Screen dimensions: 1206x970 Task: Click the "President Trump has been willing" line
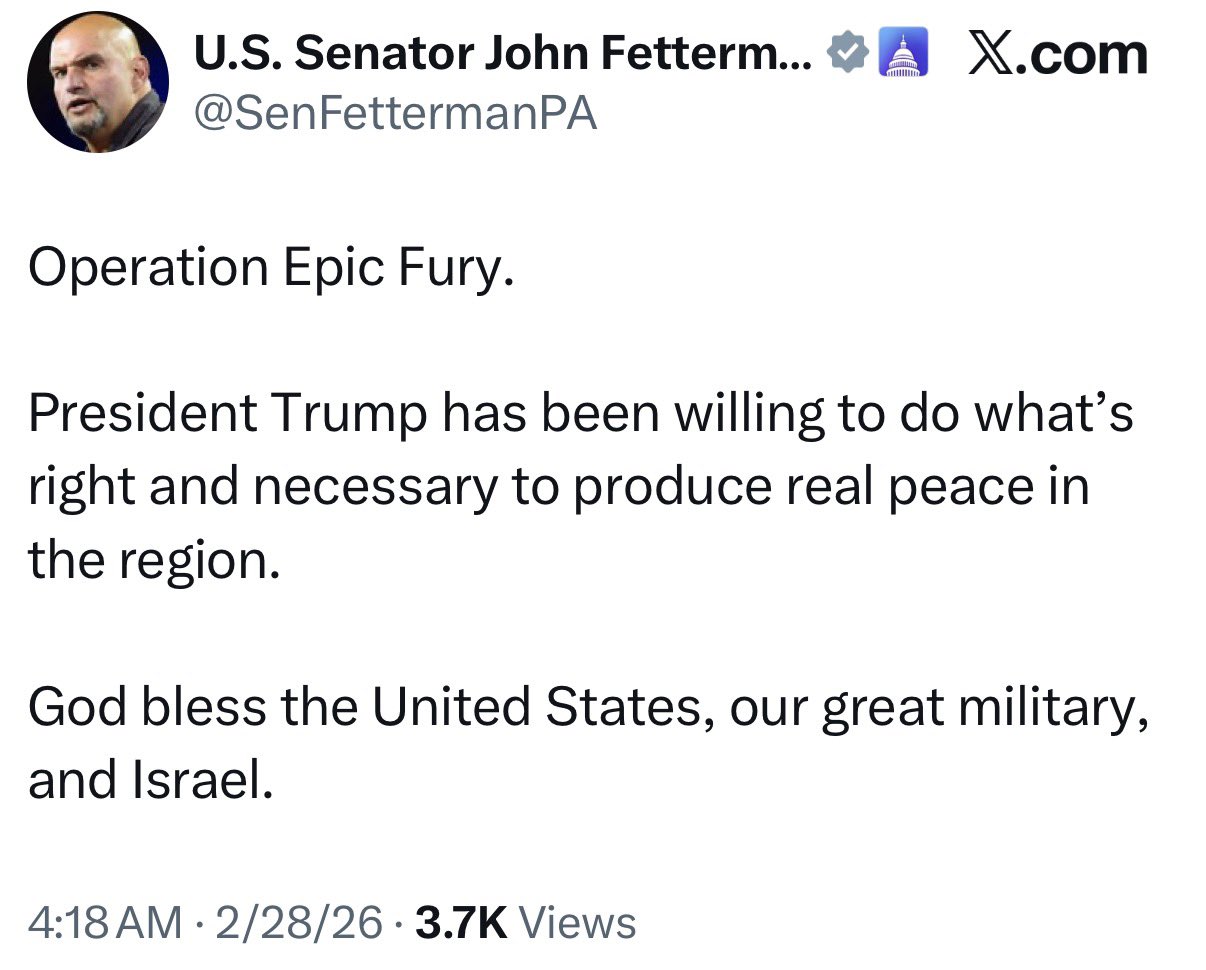[x=580, y=414]
